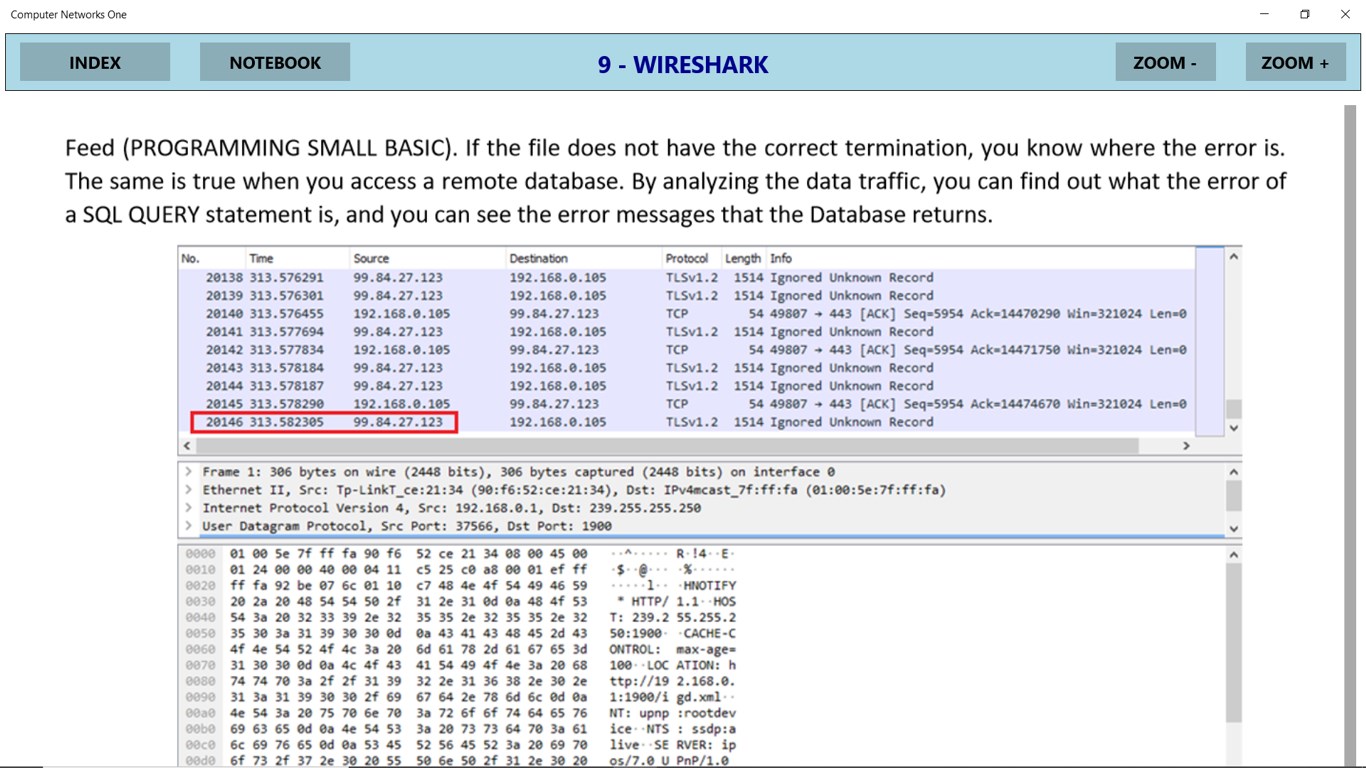Viewport: 1366px width, 768px height.
Task: Minimize the Computer Networks One window
Action: 1265,14
